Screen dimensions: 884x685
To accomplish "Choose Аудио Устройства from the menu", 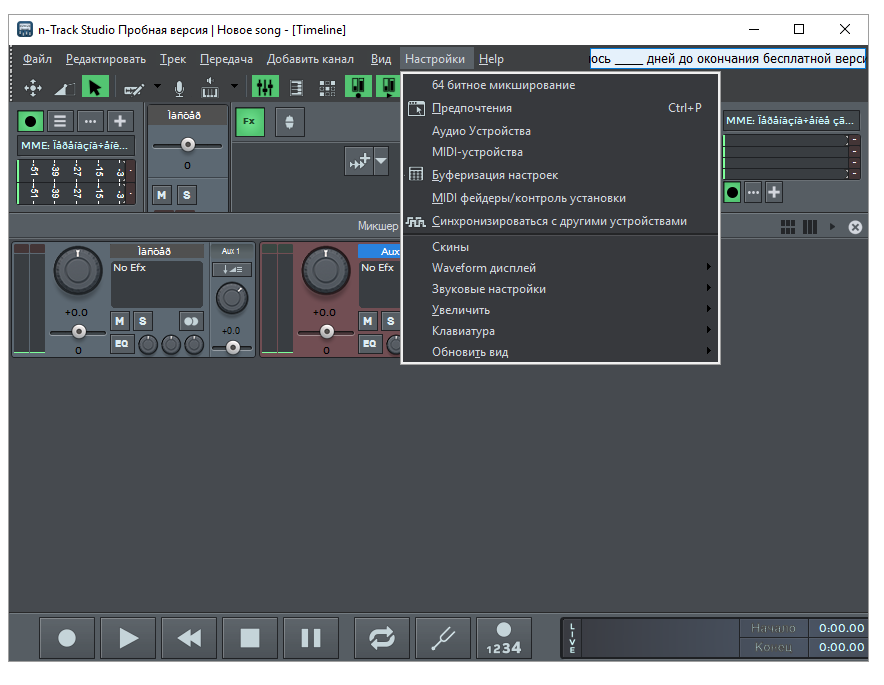I will pos(481,131).
